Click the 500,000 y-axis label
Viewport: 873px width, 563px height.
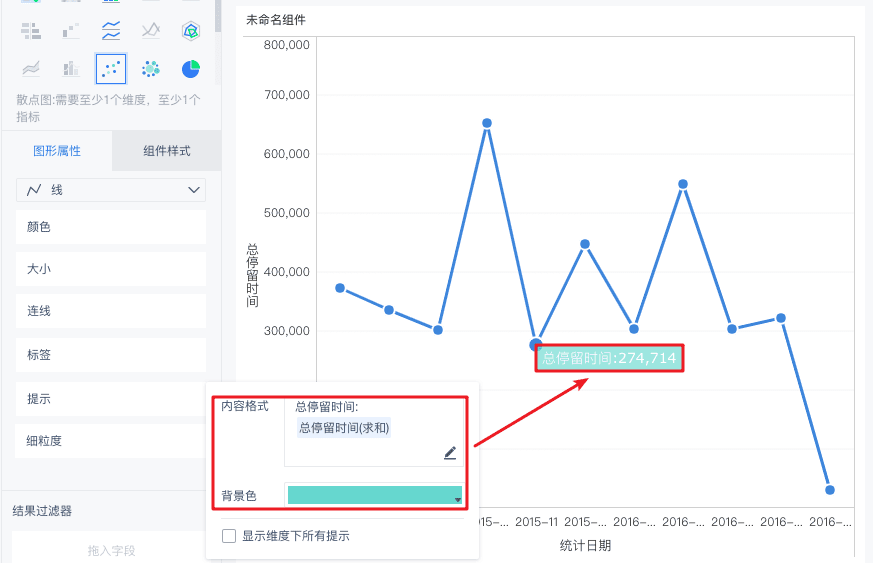pyautogui.click(x=286, y=213)
